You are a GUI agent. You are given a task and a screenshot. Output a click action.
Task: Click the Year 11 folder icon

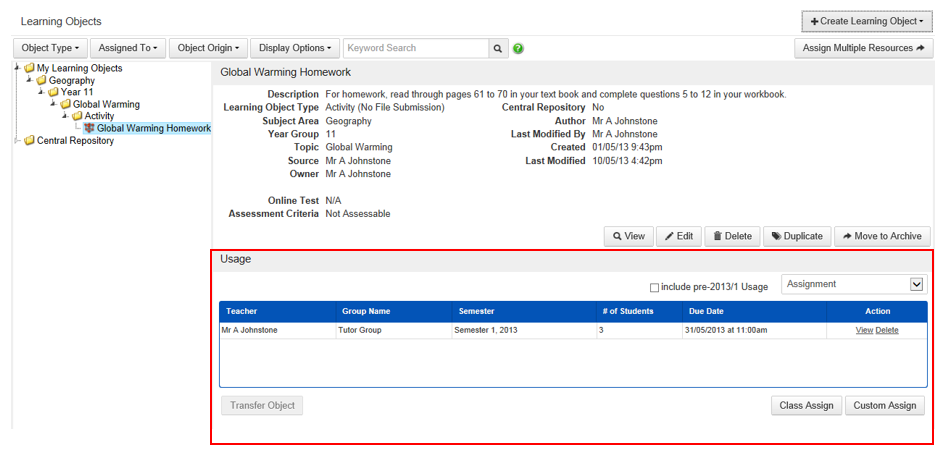53,93
